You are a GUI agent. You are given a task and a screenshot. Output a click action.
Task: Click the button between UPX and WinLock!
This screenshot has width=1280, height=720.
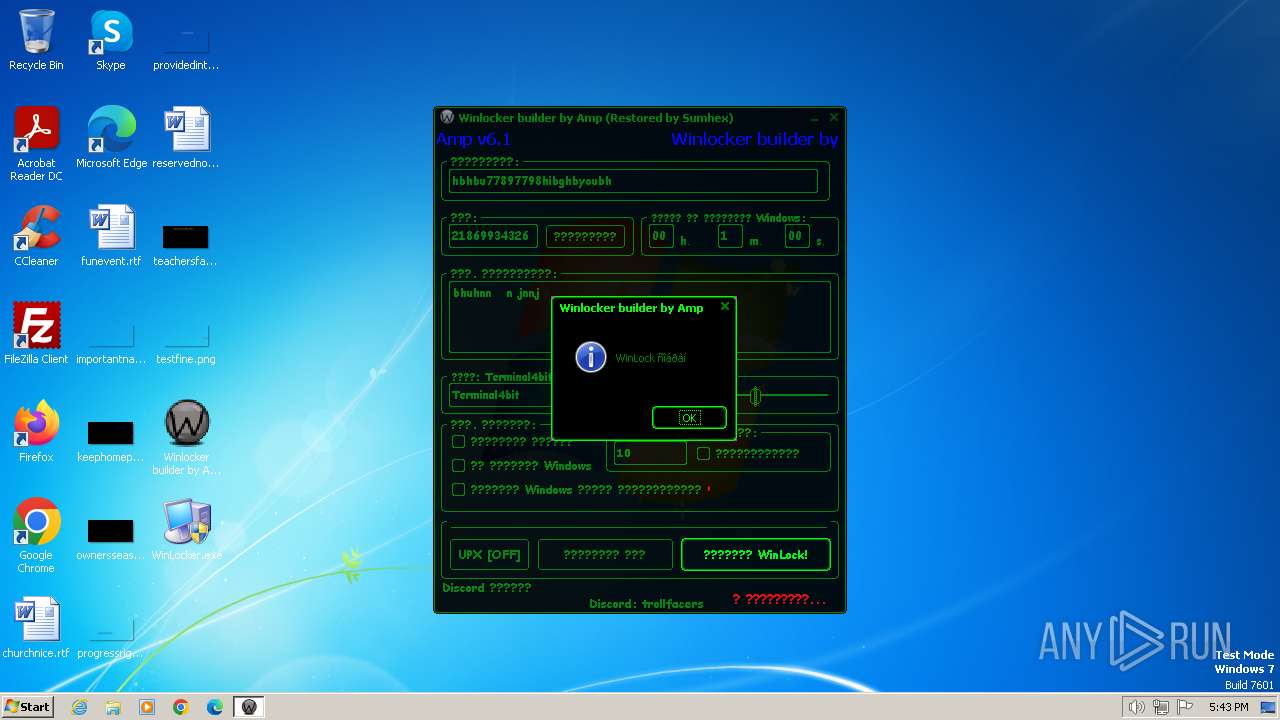(x=605, y=555)
